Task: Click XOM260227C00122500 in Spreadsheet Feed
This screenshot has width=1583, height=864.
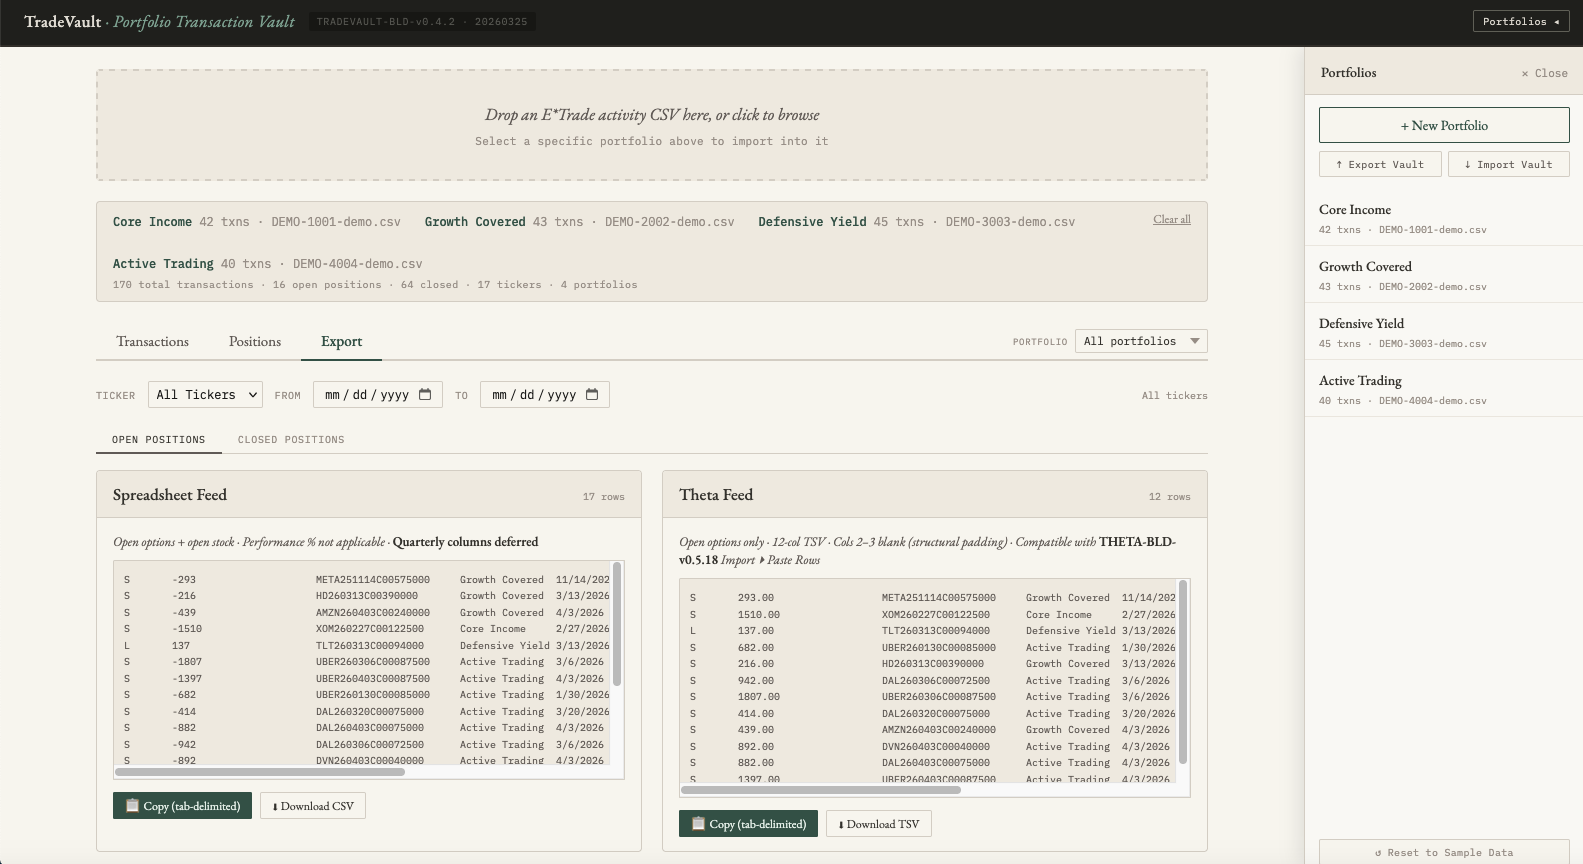Action: pos(370,629)
